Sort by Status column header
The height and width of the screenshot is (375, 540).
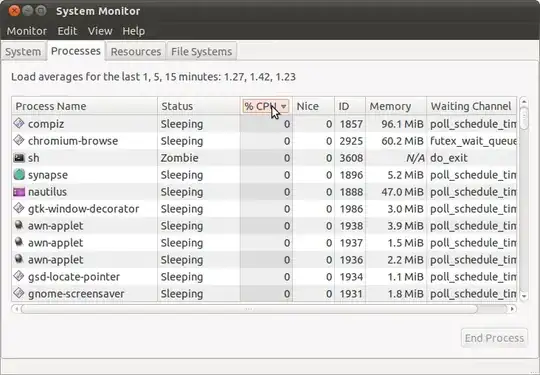pyautogui.click(x=199, y=106)
